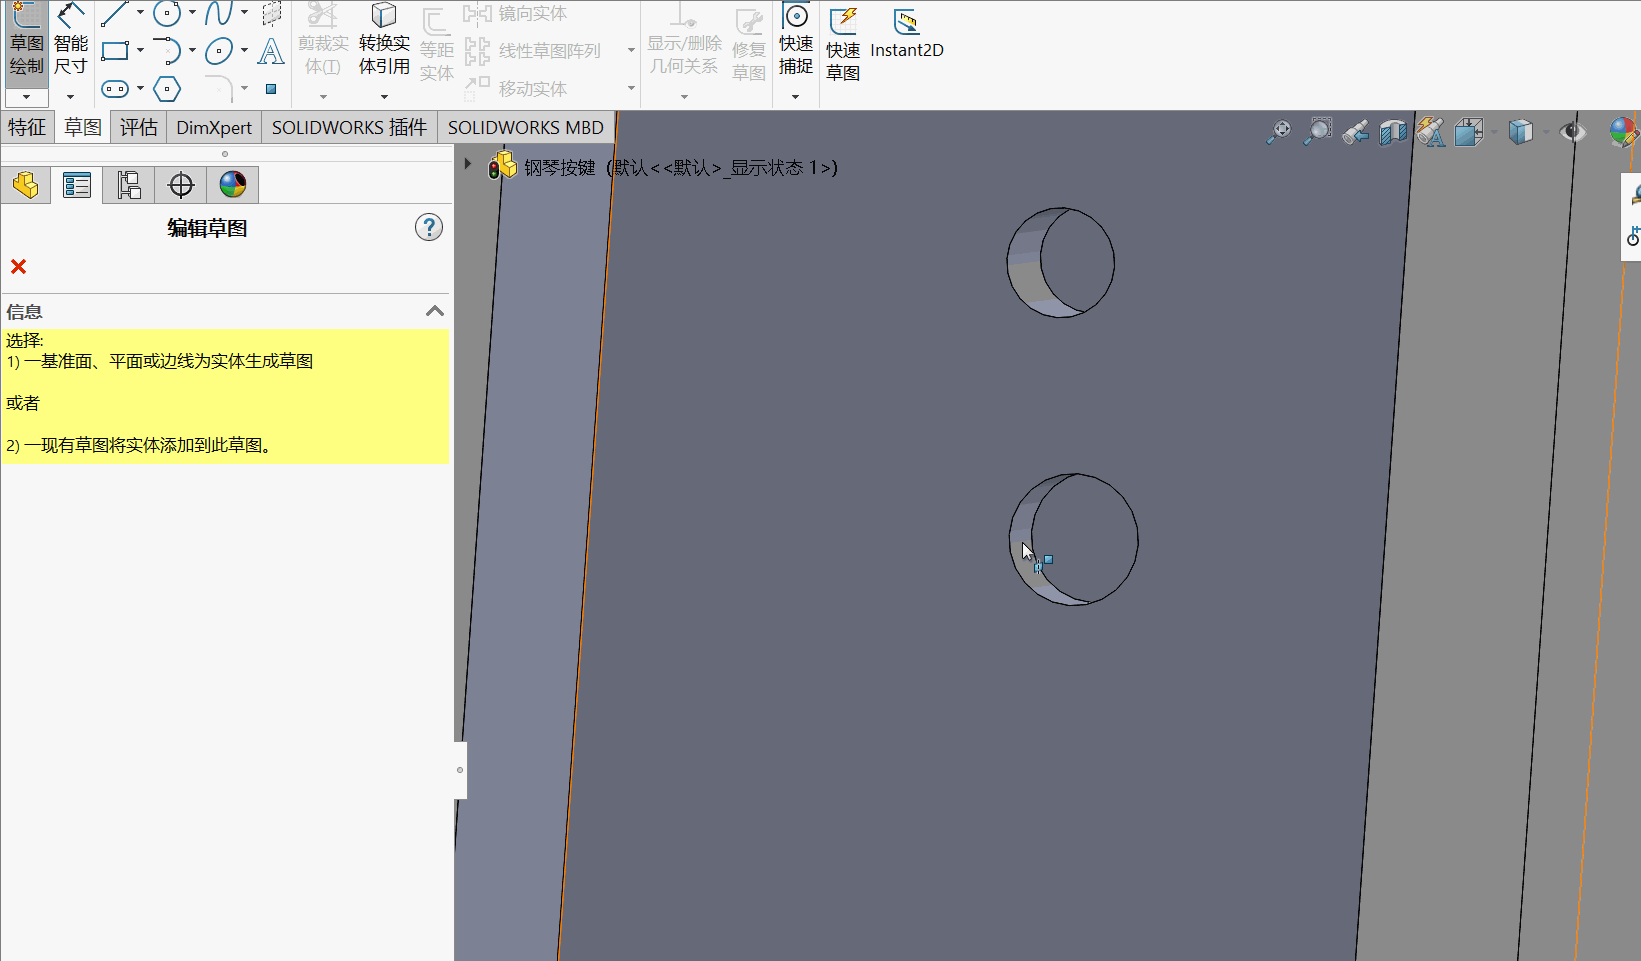Image resolution: width=1641 pixels, height=961 pixels.
Task: Toggle 快速捕捉 quick snaps
Action: [796, 40]
